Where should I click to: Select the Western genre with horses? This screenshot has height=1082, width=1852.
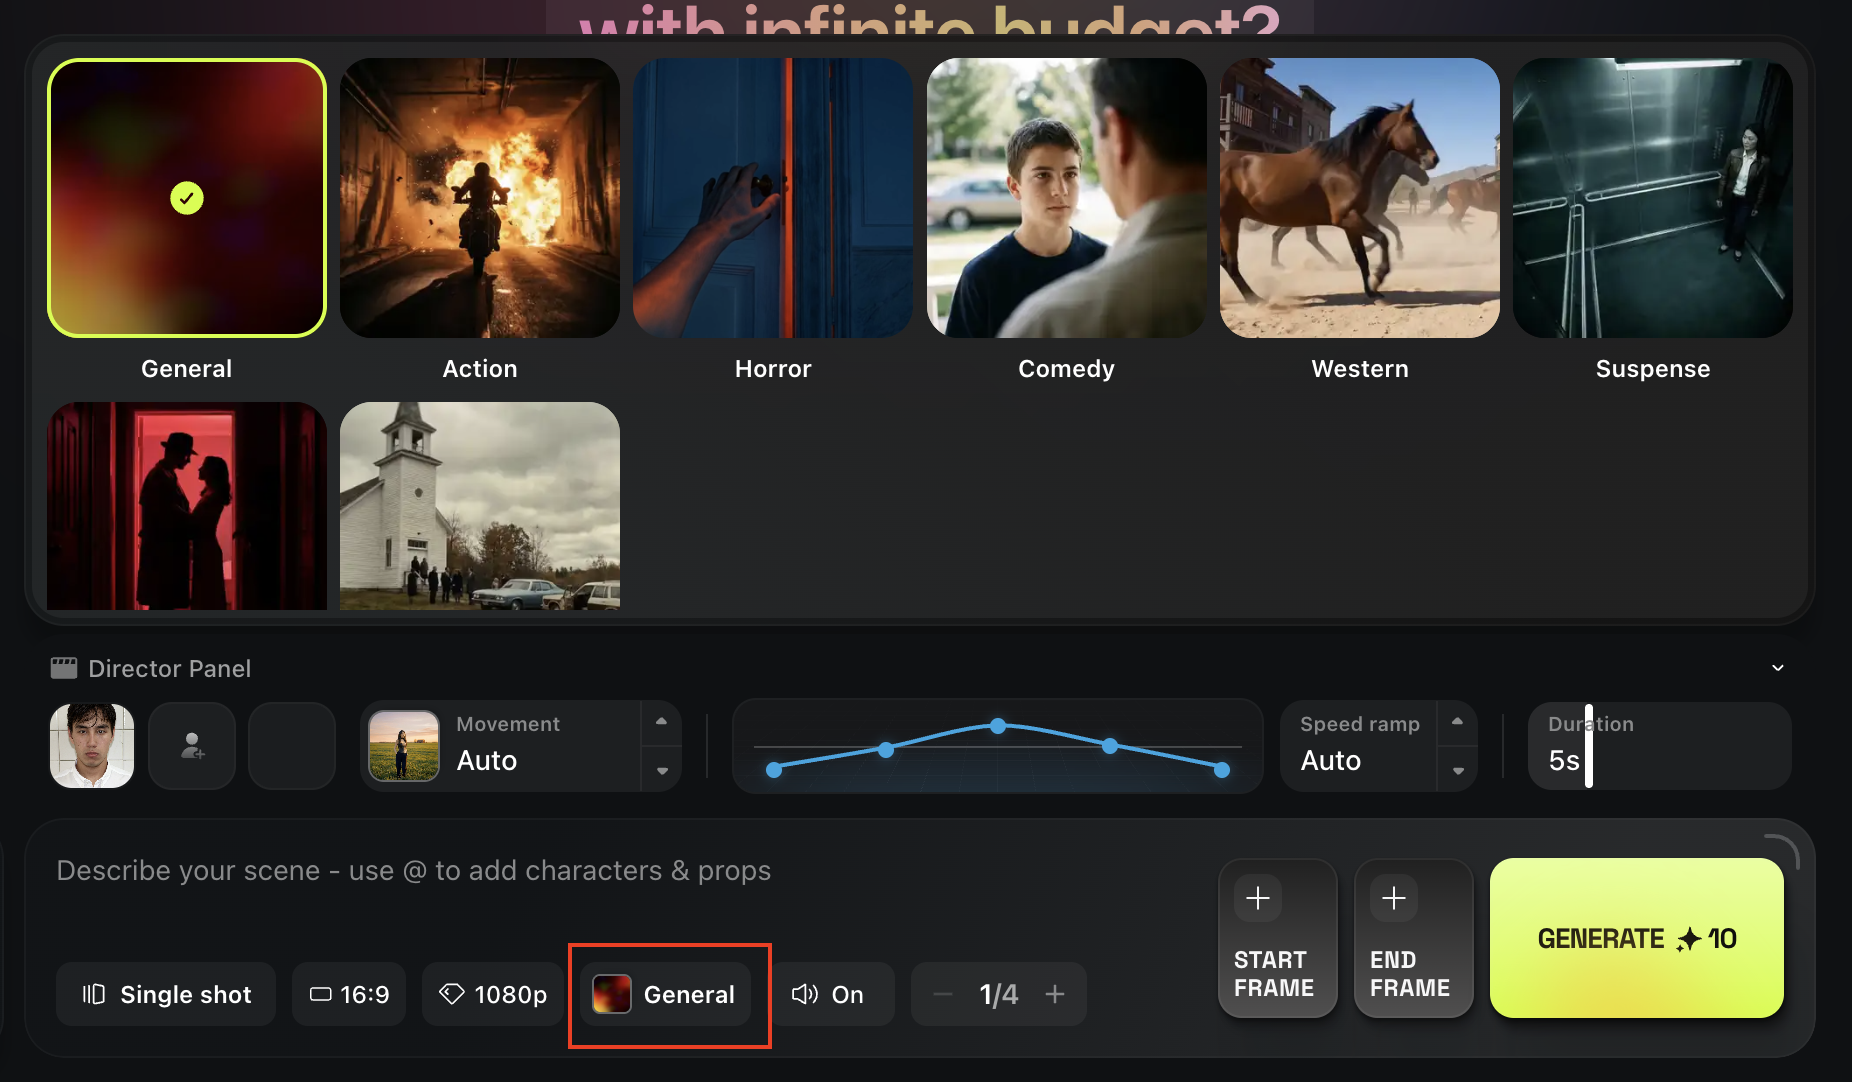click(1360, 198)
